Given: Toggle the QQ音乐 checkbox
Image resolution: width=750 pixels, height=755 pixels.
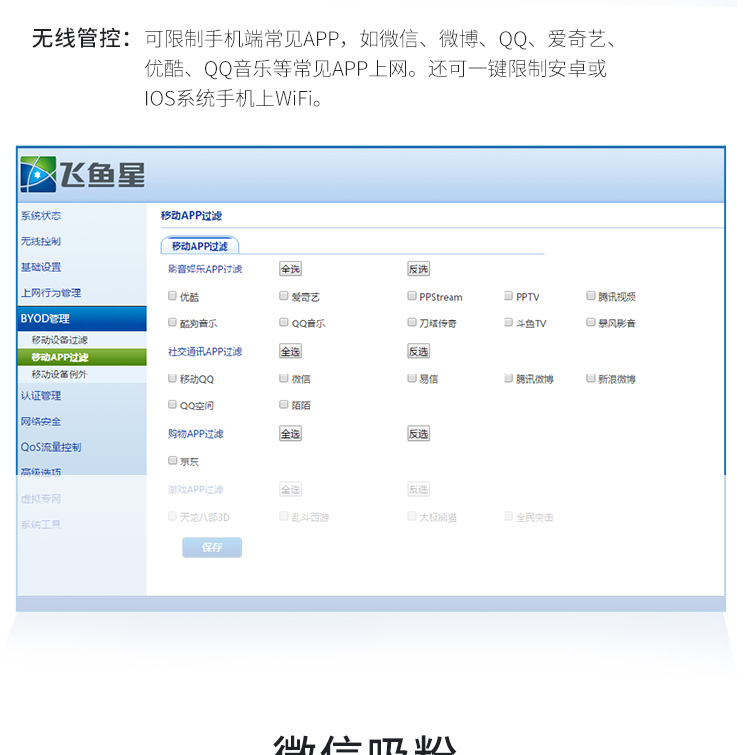Looking at the screenshot, I should tap(284, 322).
